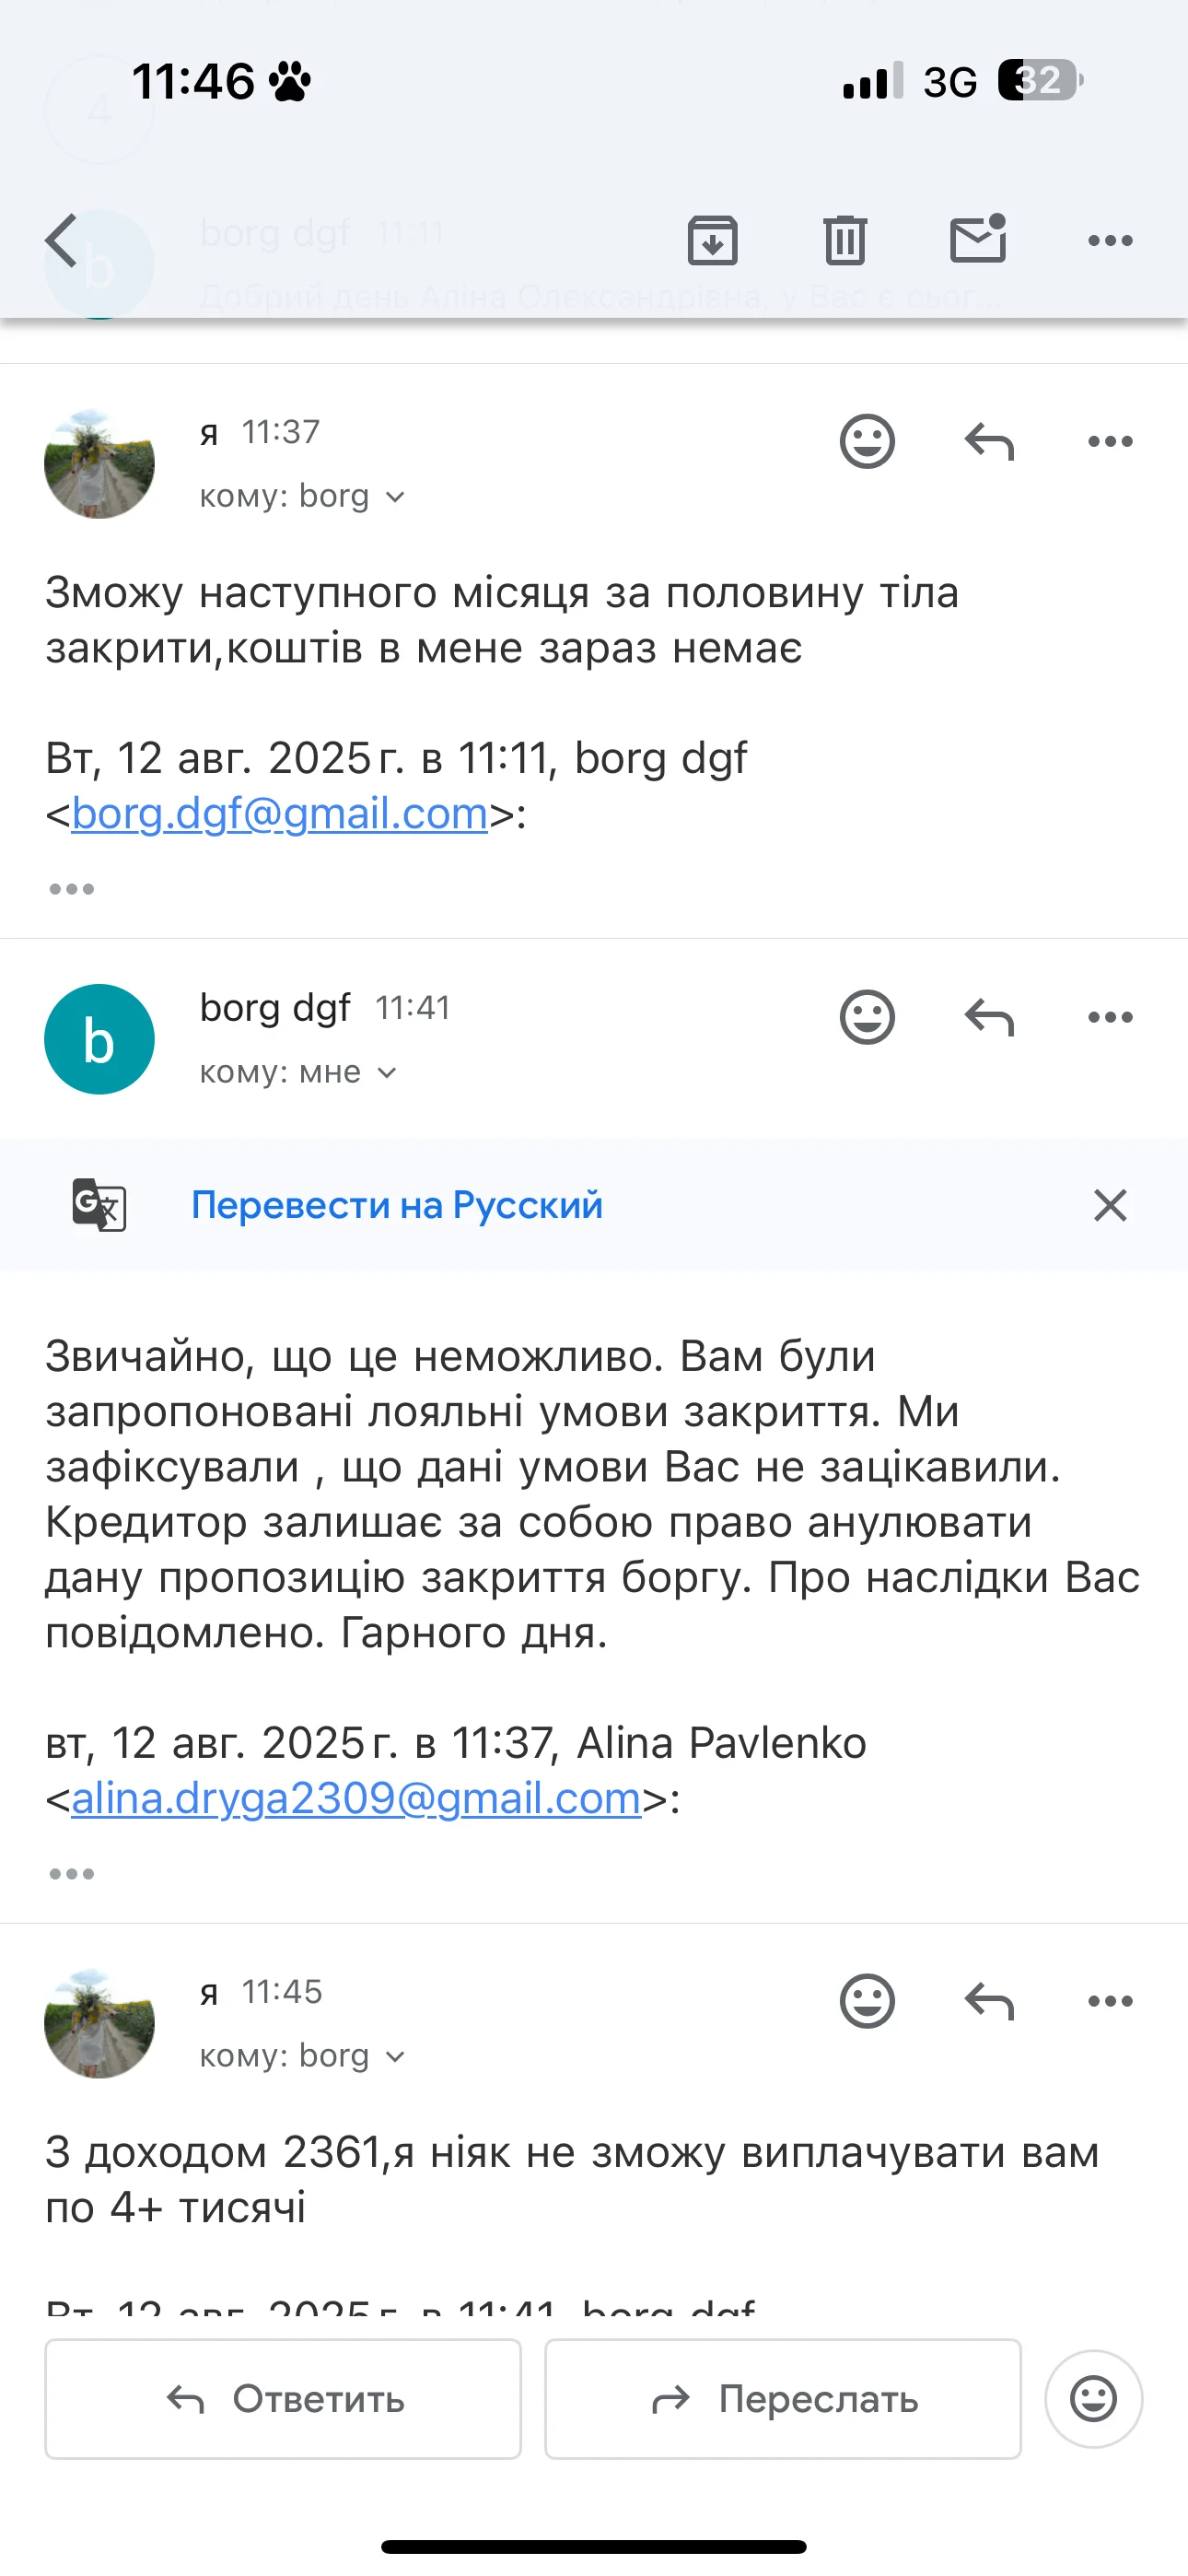Tap the back arrow to leave thread
The height and width of the screenshot is (2576, 1188).
(62, 241)
